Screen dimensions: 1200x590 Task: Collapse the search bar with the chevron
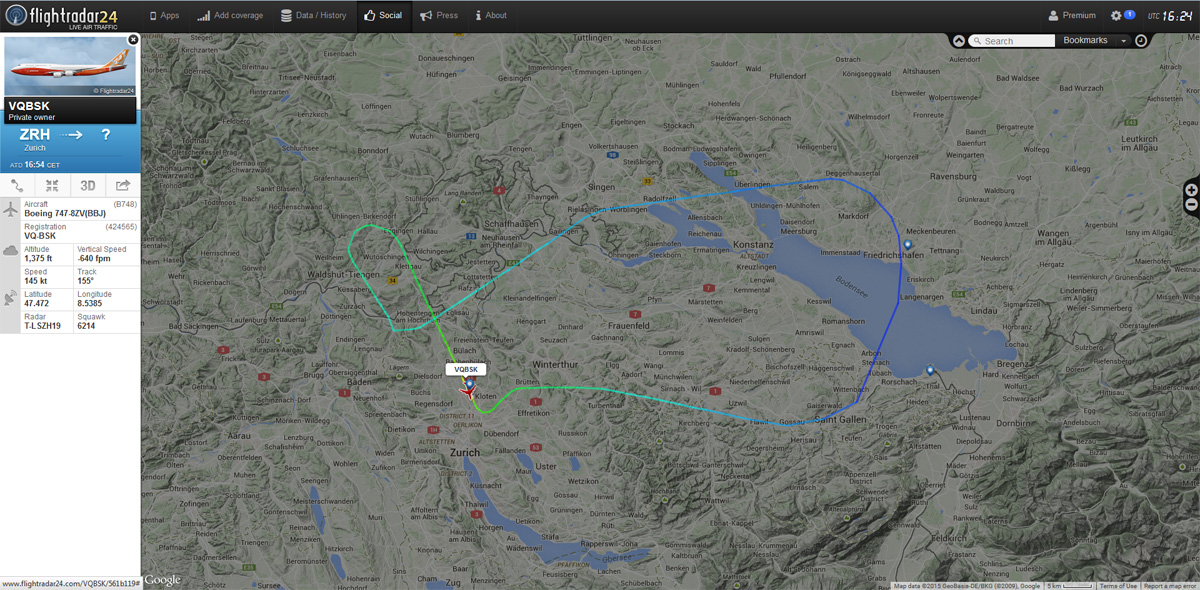[959, 40]
